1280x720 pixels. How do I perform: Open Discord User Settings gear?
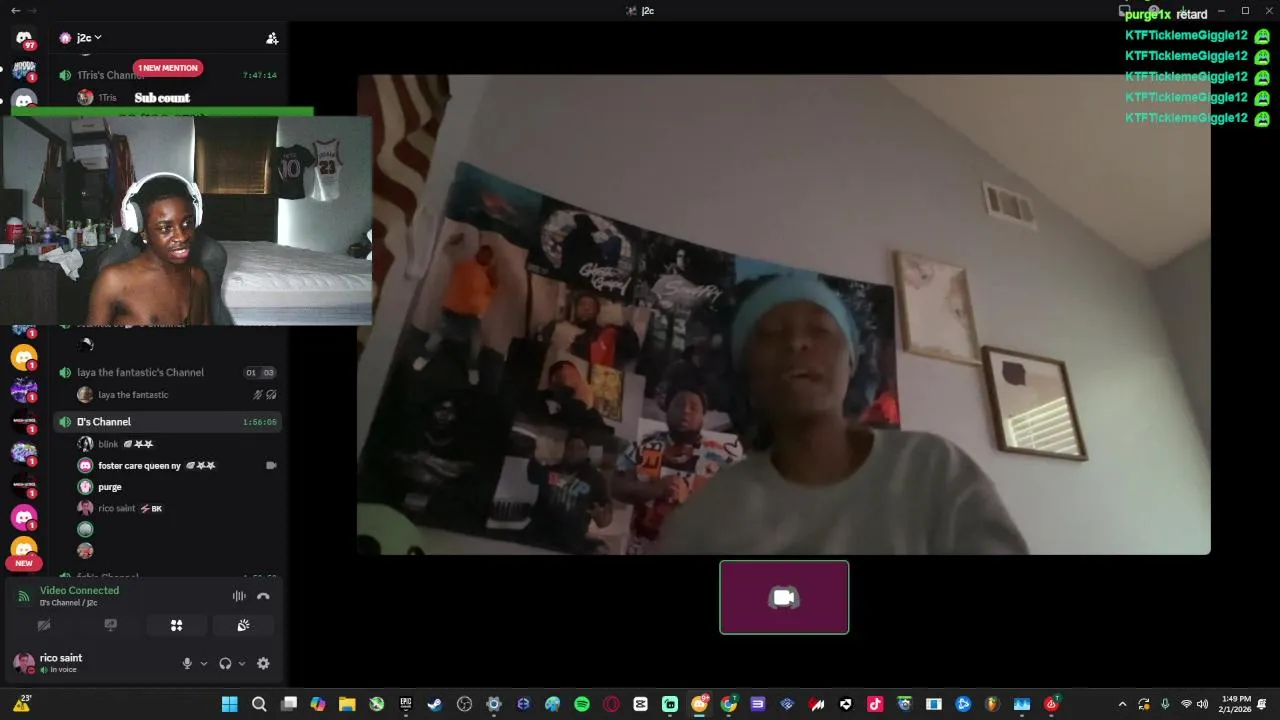263,663
